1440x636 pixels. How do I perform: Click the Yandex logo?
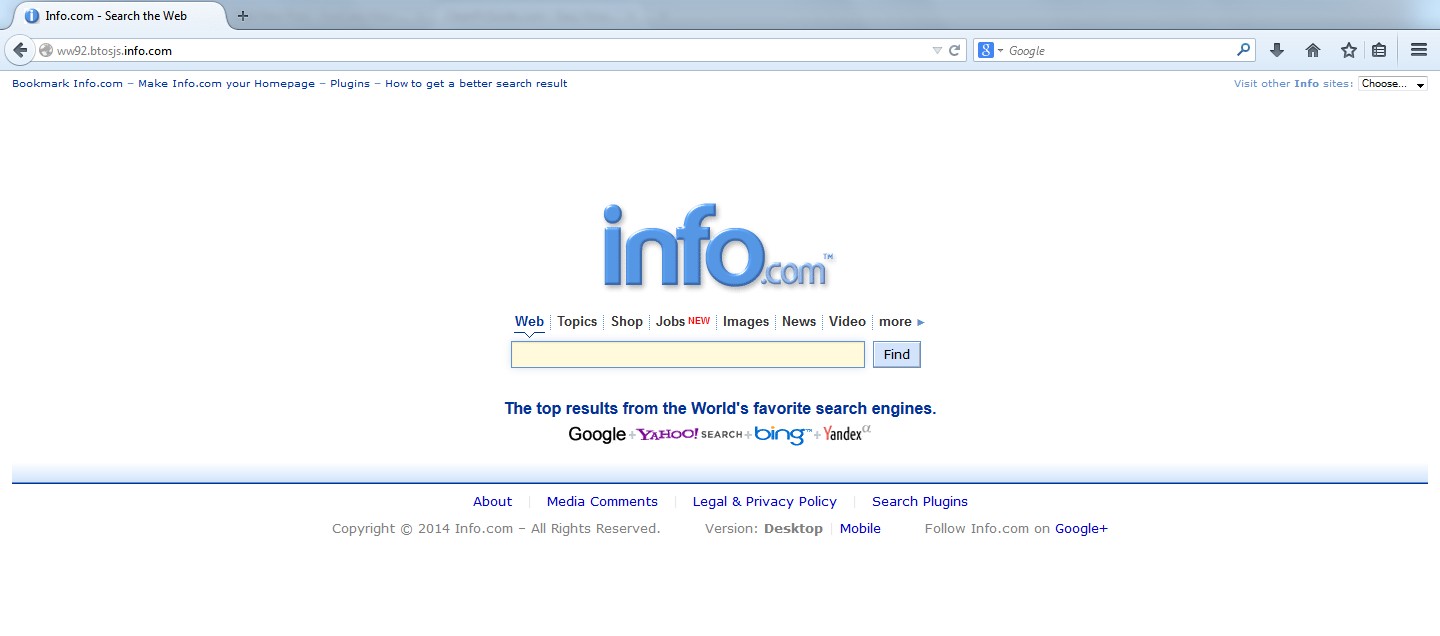[x=847, y=433]
